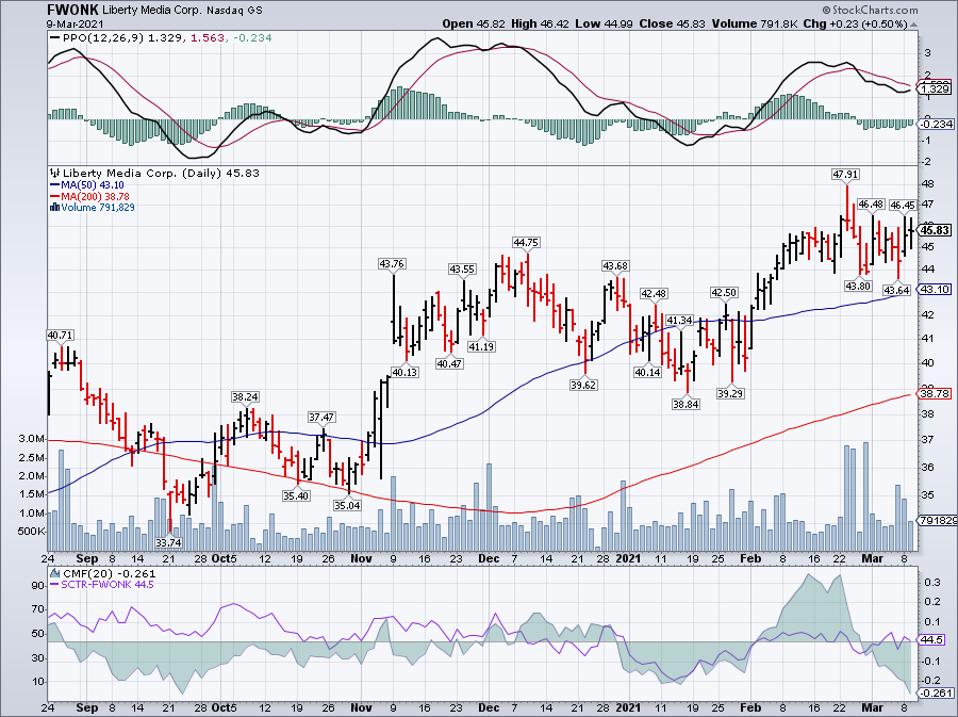Click the 33.74 low price label

[x=168, y=542]
